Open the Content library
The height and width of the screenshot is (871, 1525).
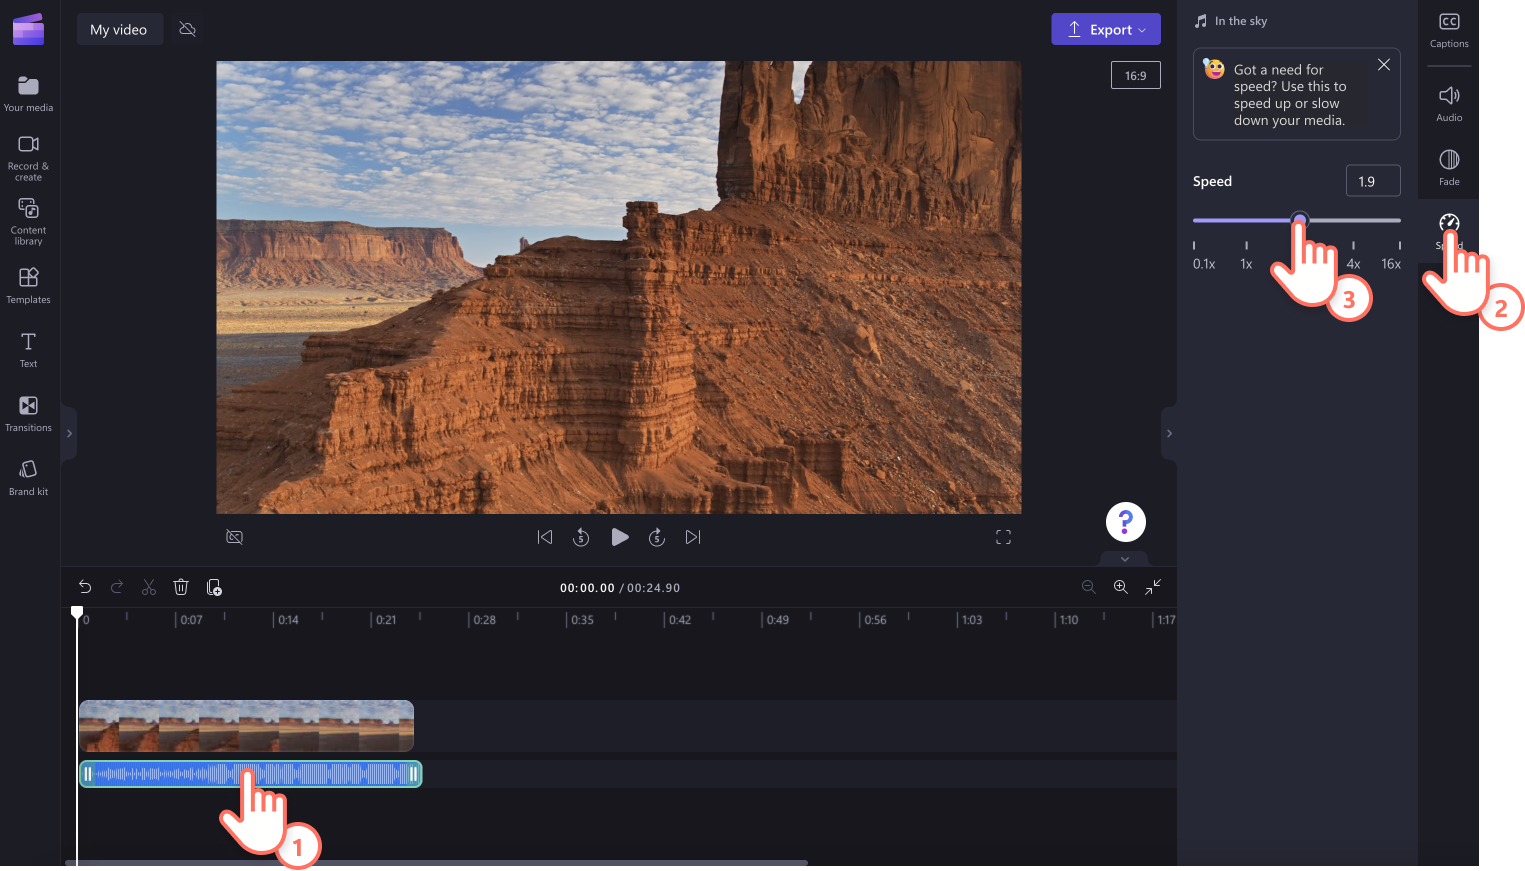coord(28,221)
